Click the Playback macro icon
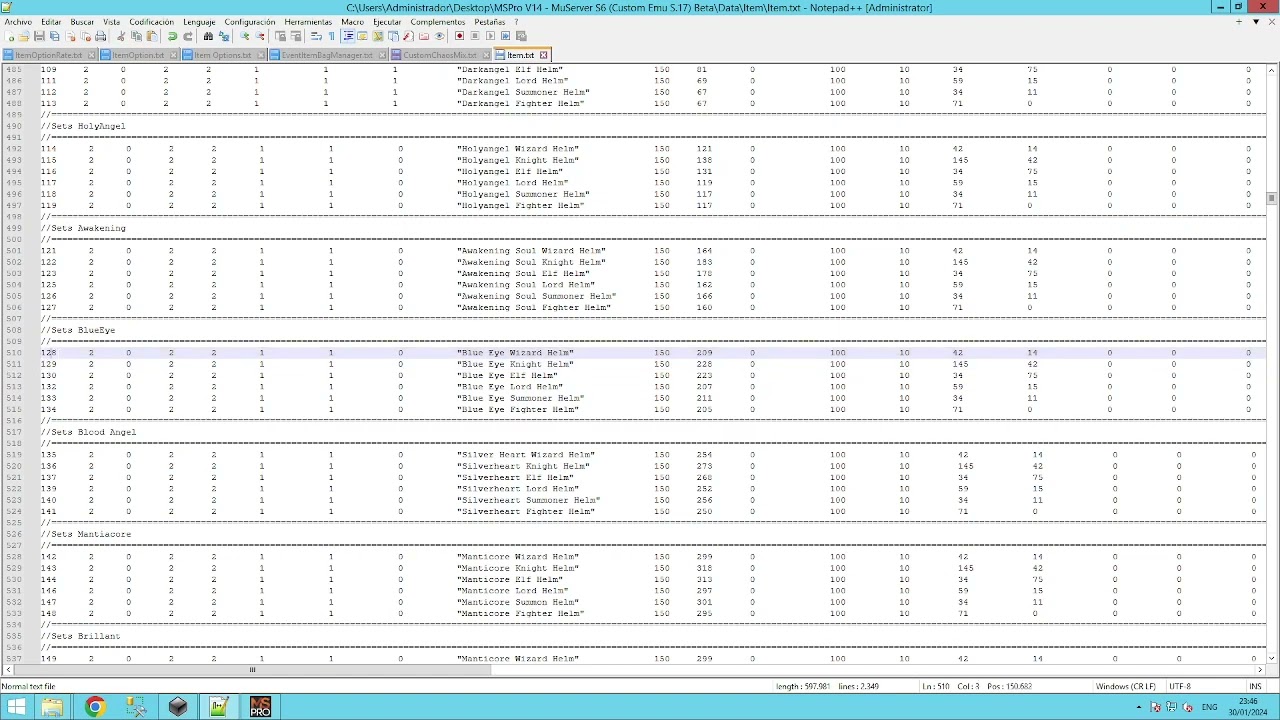 coord(490,36)
